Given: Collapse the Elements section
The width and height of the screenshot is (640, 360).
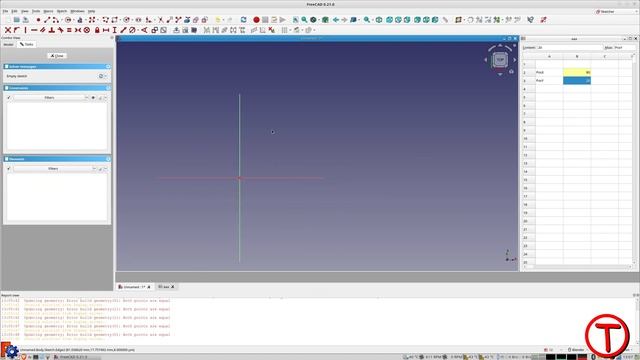Looking at the screenshot, I should 108,159.
